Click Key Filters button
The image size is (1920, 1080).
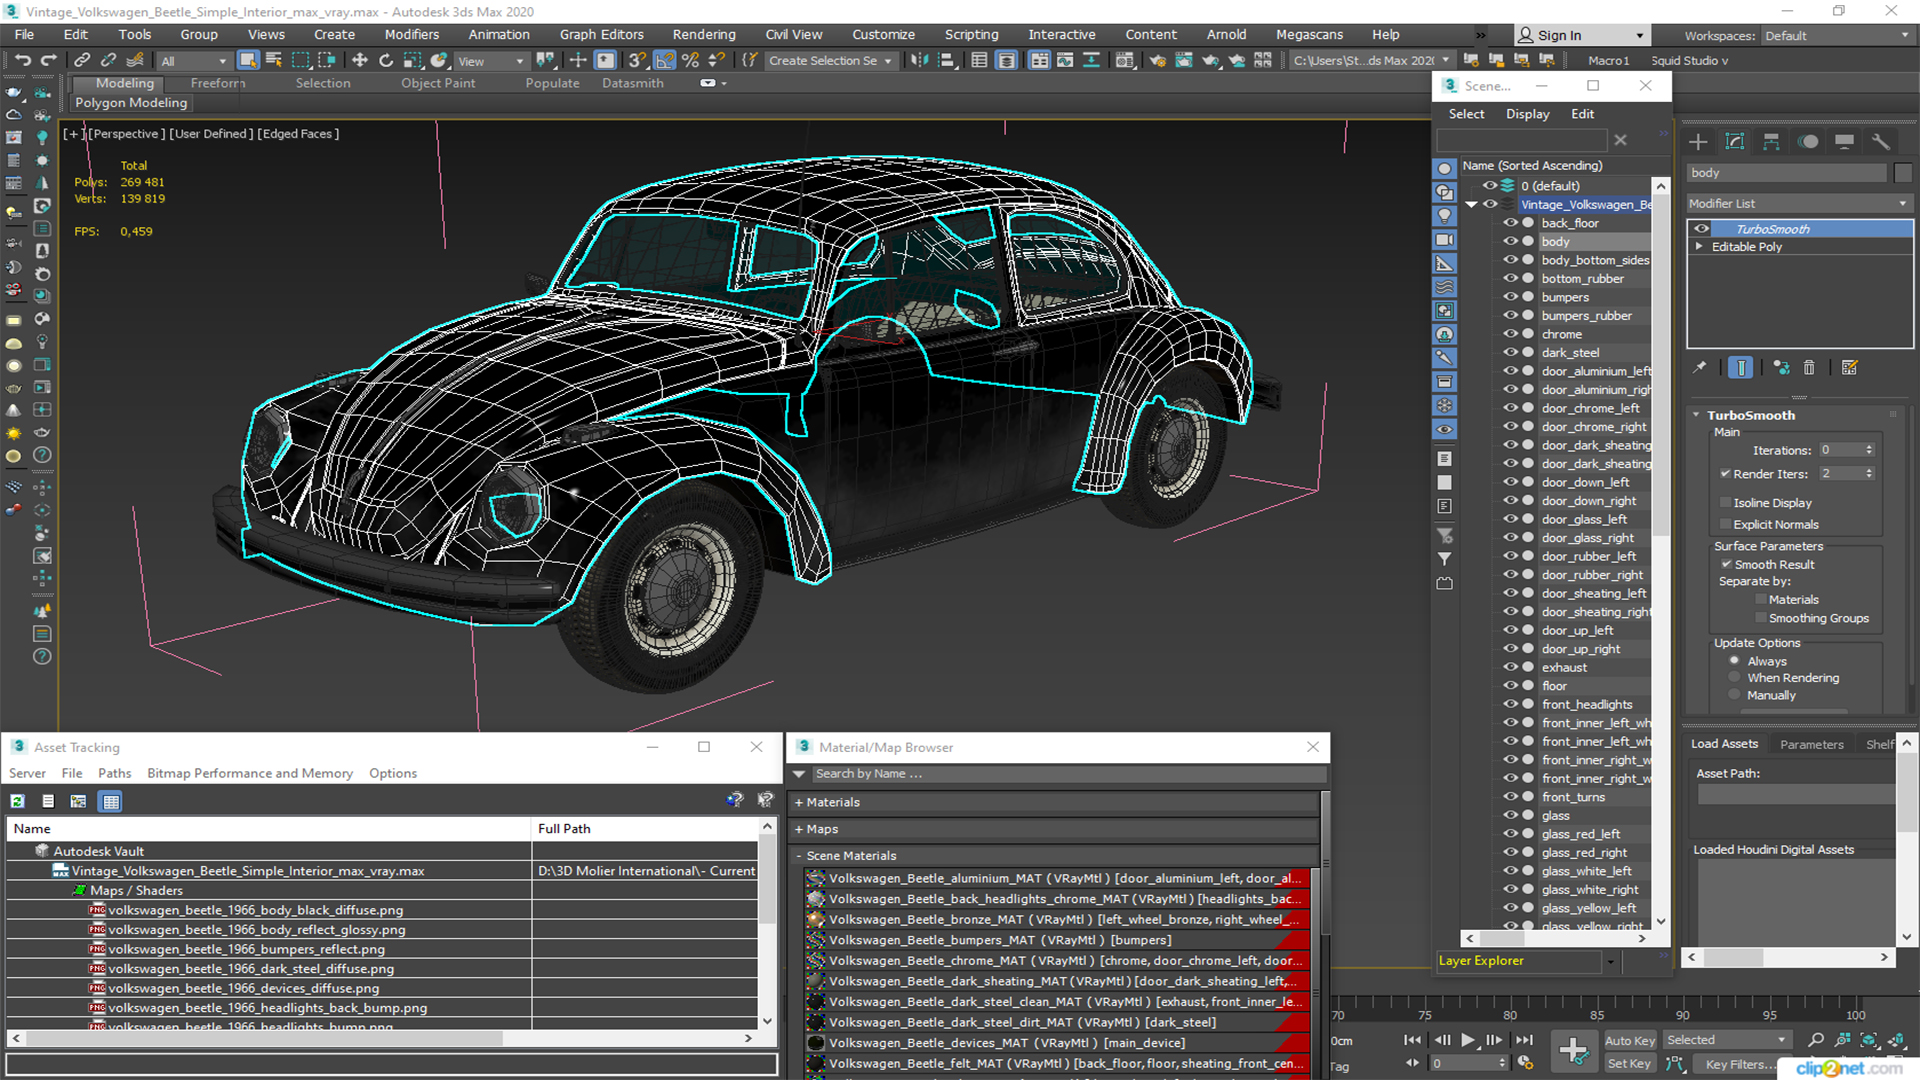[1741, 1065]
